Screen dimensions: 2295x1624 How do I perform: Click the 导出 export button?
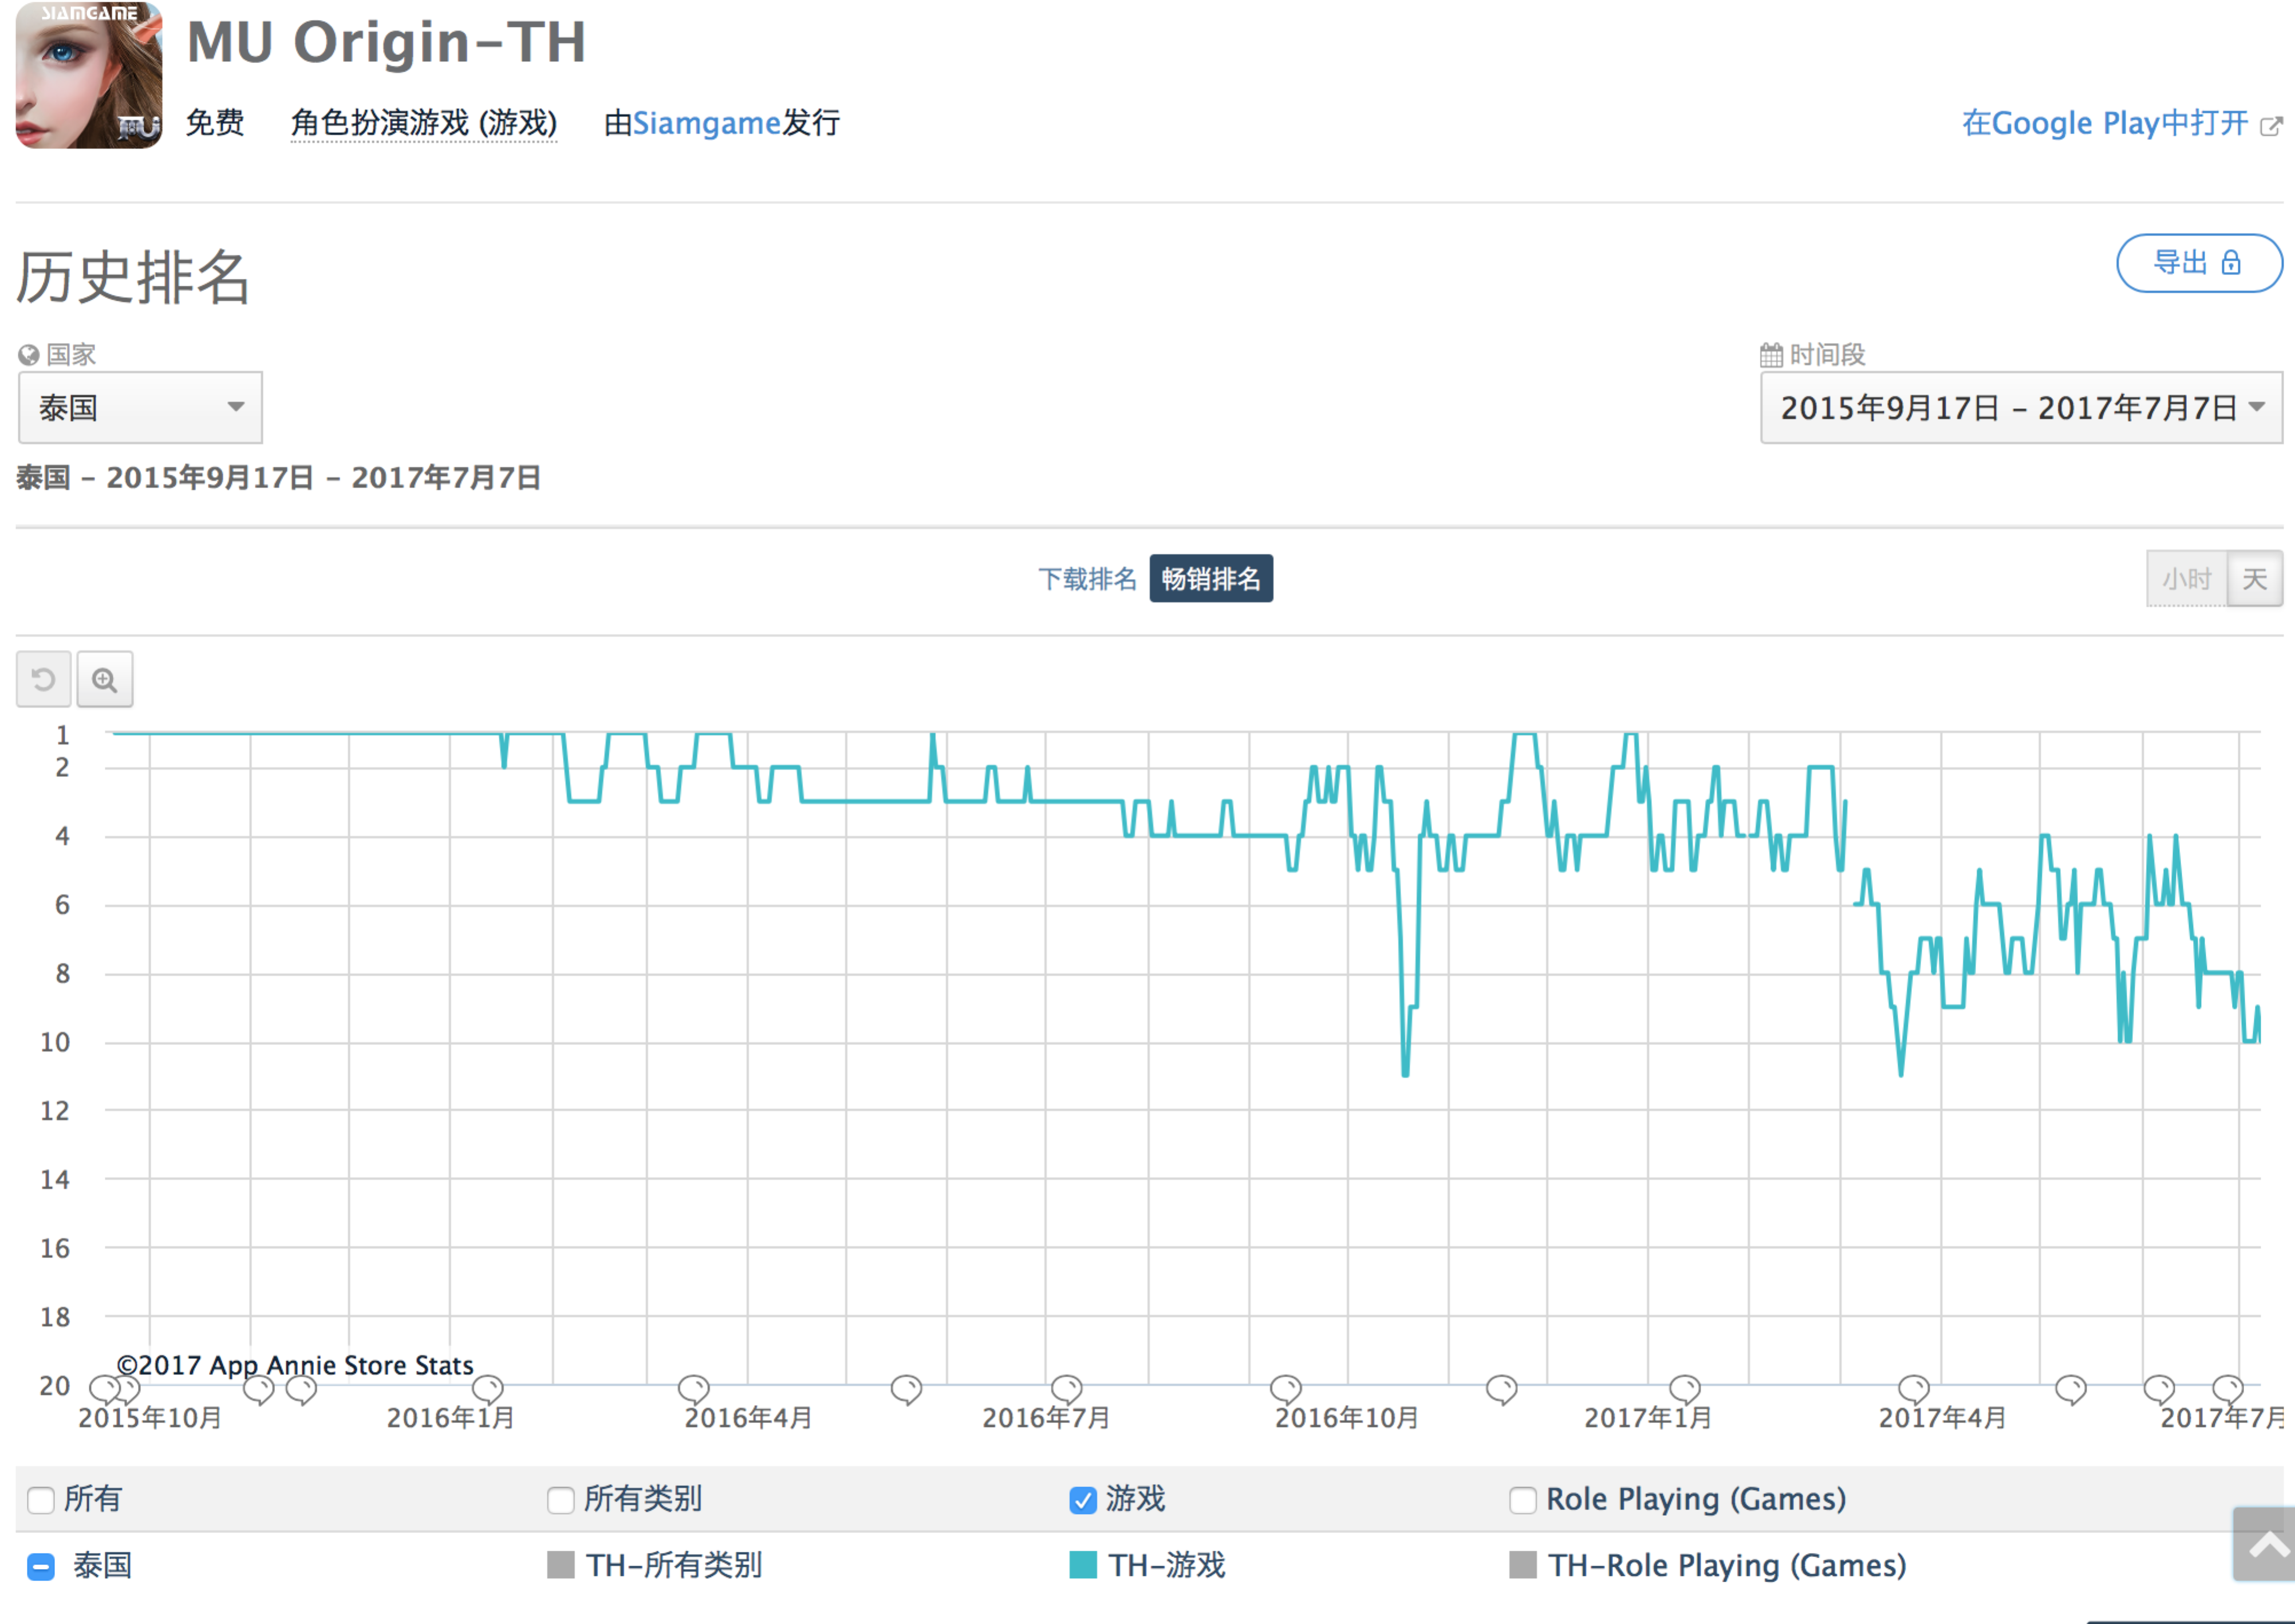(x=2199, y=263)
